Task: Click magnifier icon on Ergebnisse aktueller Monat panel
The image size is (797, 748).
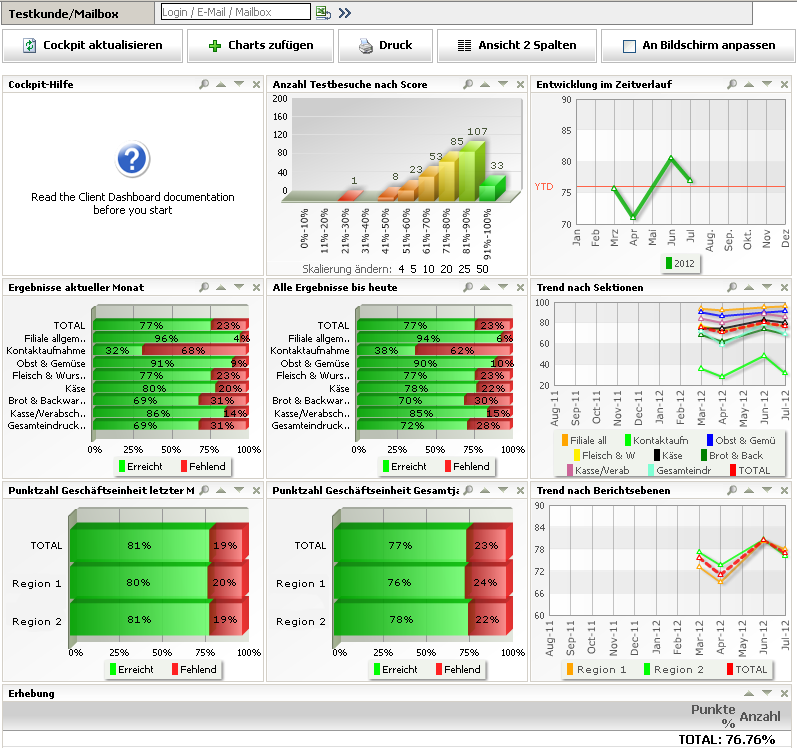Action: pyautogui.click(x=204, y=288)
